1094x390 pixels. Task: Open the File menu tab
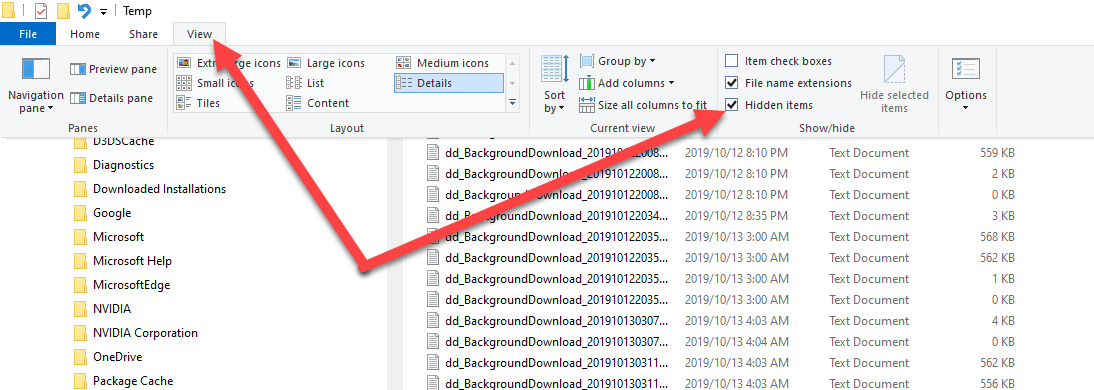[28, 34]
